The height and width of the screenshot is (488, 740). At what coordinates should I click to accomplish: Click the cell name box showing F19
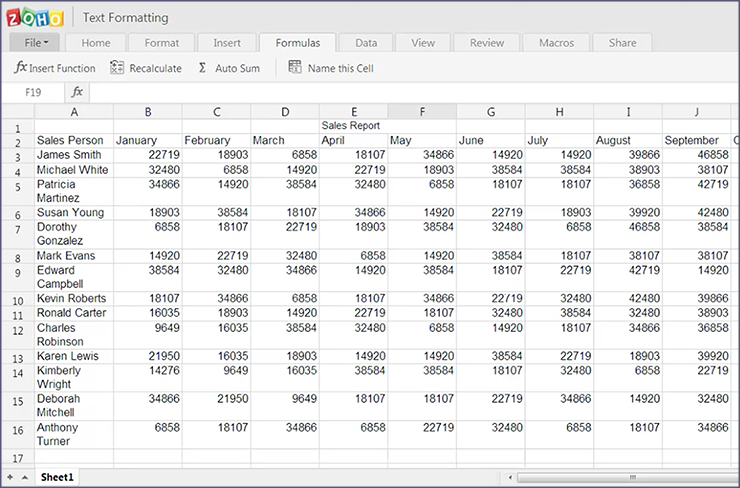coord(34,92)
